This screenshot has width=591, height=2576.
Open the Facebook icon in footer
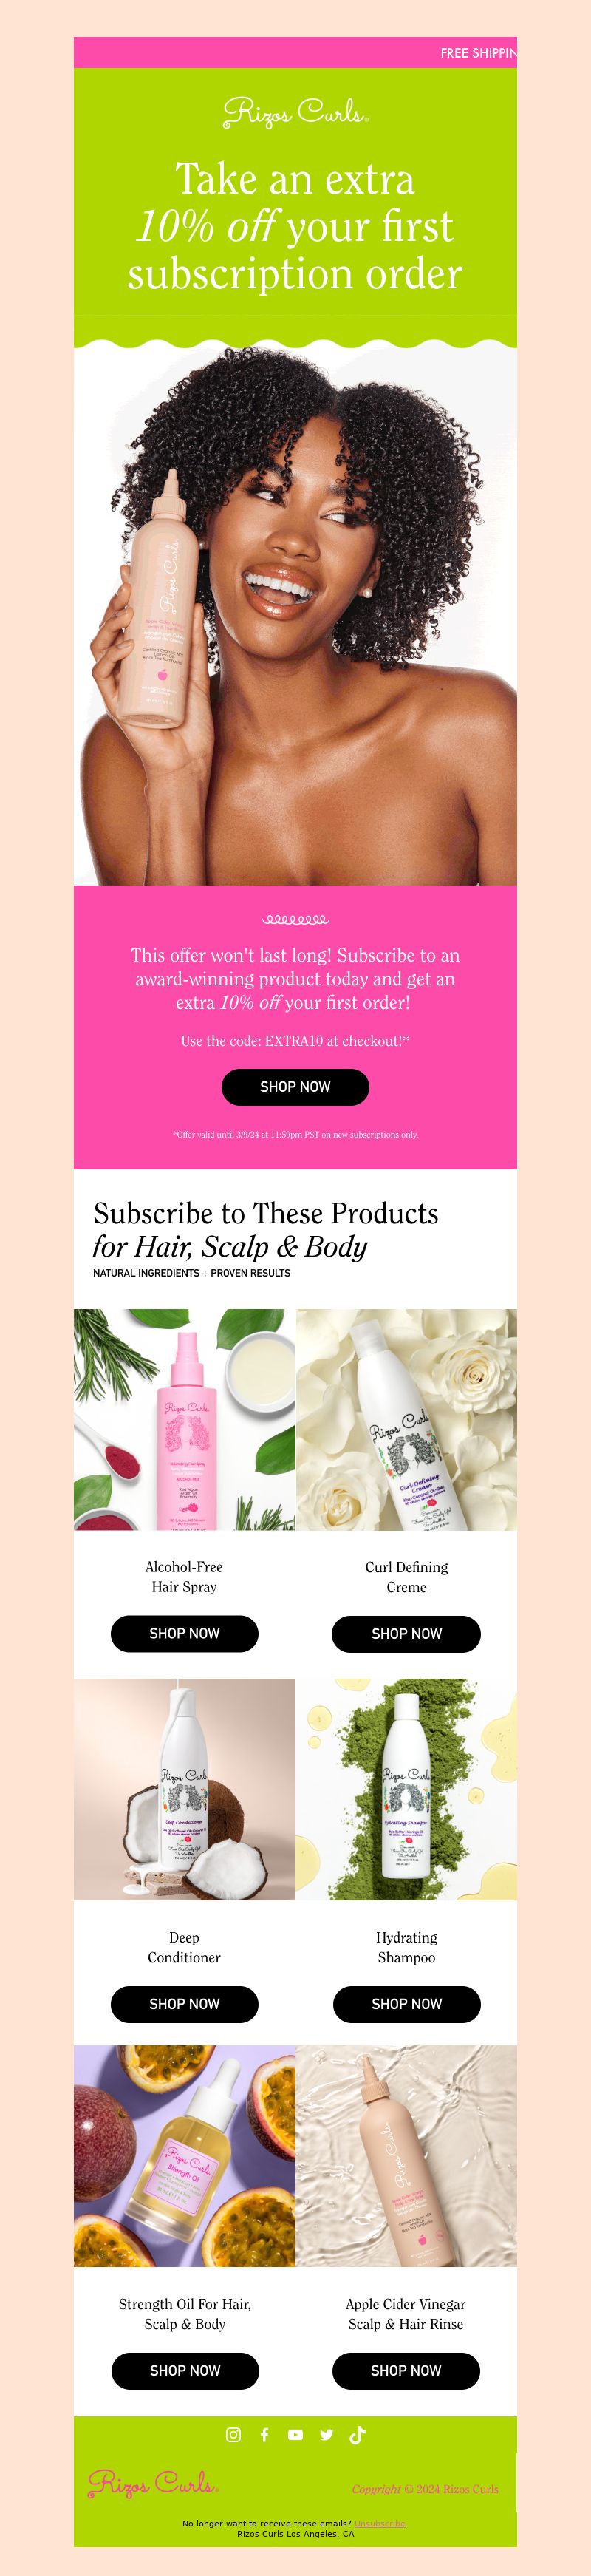coord(264,2434)
